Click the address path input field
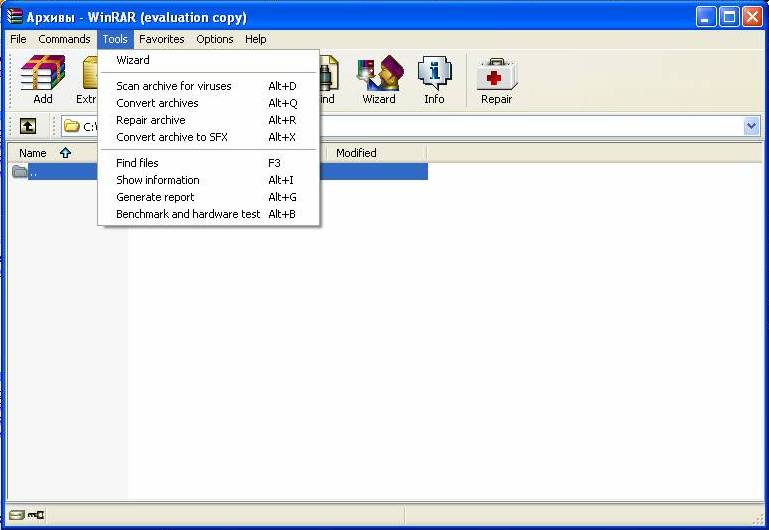 pos(411,126)
